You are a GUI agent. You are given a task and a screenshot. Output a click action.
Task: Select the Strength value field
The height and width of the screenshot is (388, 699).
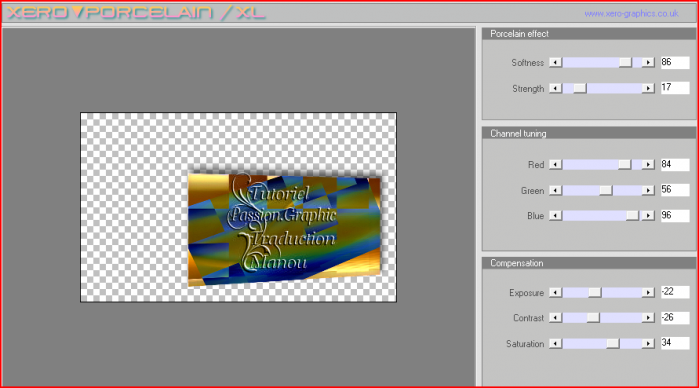pyautogui.click(x=675, y=88)
